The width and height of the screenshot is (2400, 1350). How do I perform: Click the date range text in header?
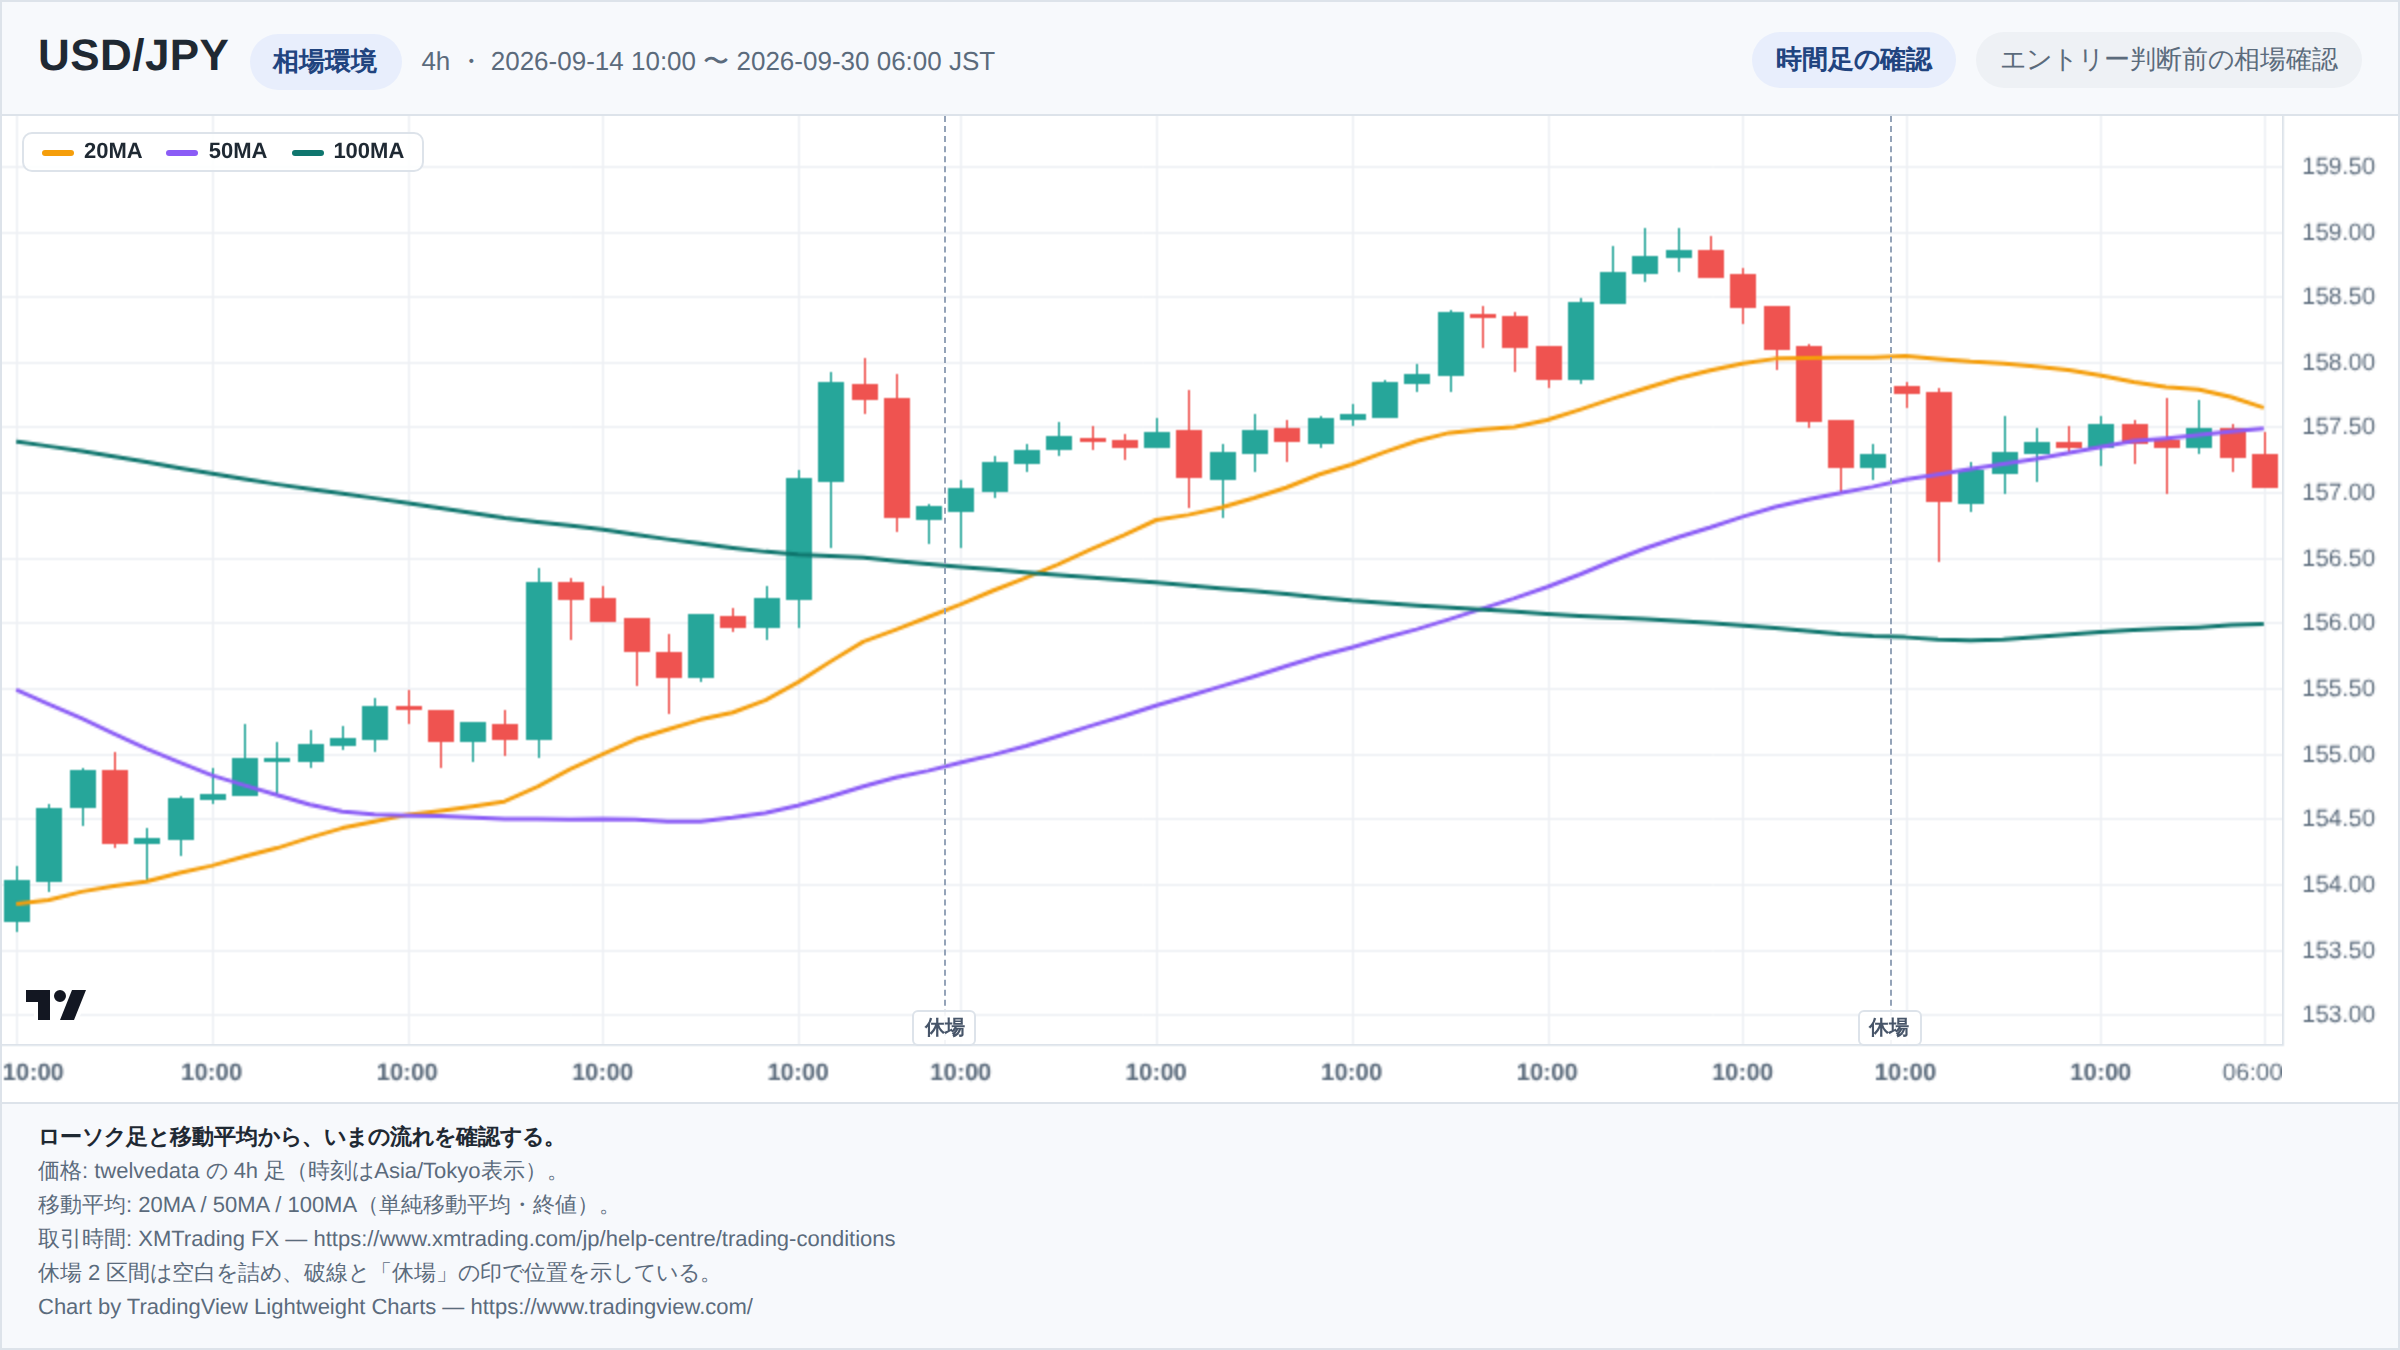coord(742,62)
